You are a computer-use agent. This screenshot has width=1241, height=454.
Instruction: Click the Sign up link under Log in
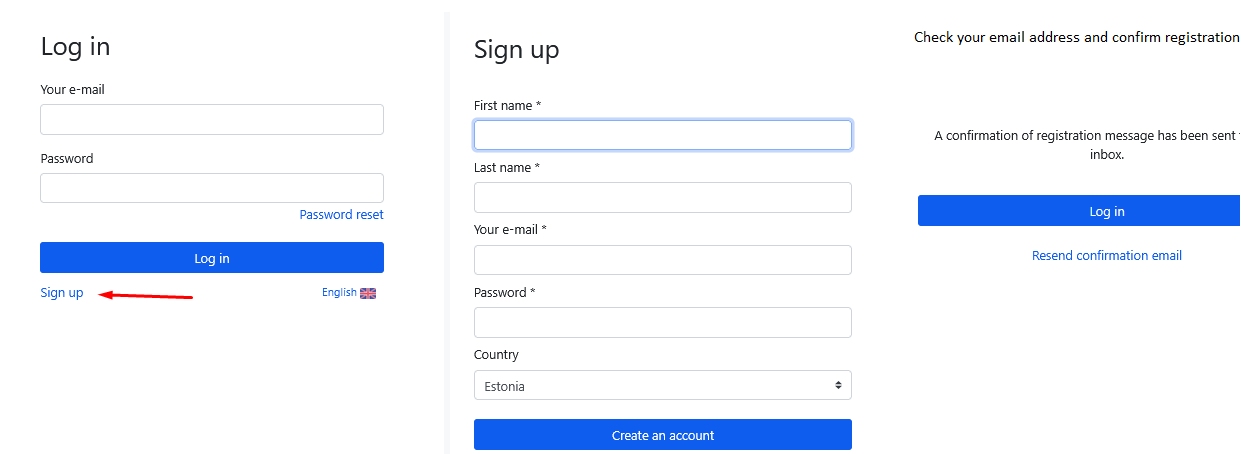coord(62,293)
